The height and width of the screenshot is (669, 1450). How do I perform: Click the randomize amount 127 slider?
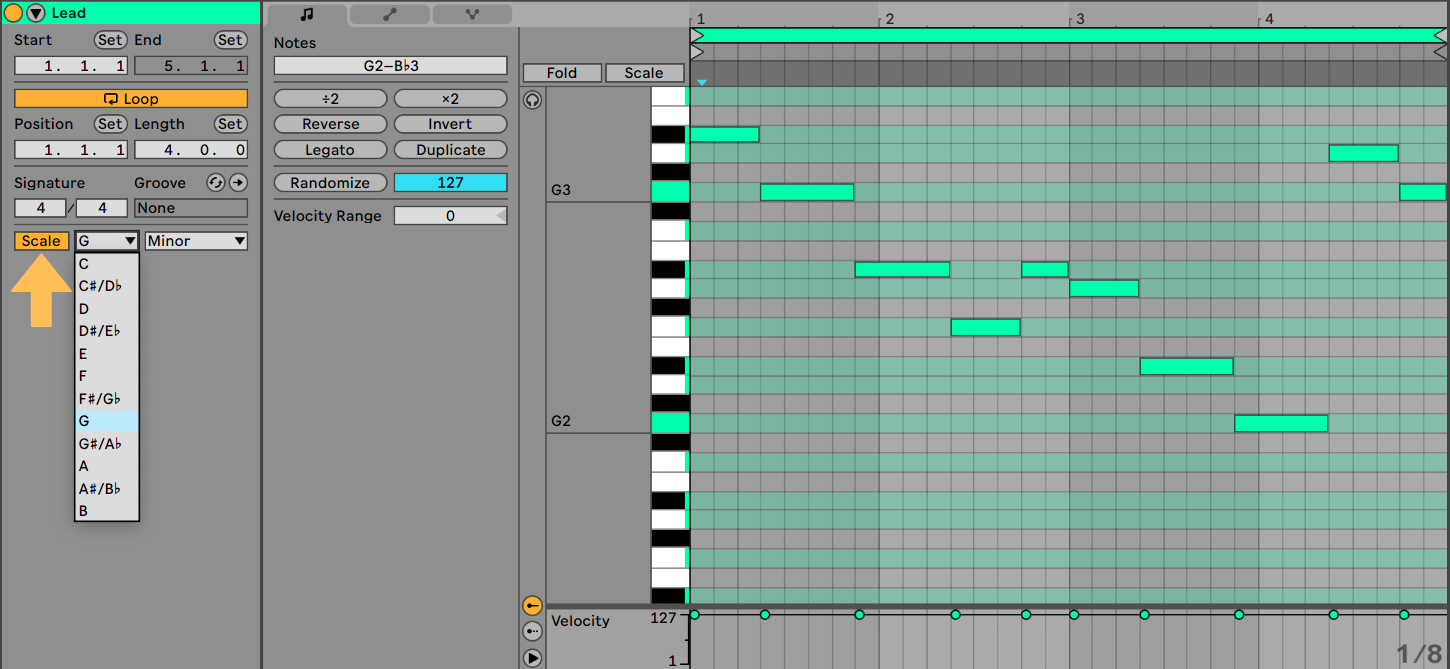pos(450,183)
